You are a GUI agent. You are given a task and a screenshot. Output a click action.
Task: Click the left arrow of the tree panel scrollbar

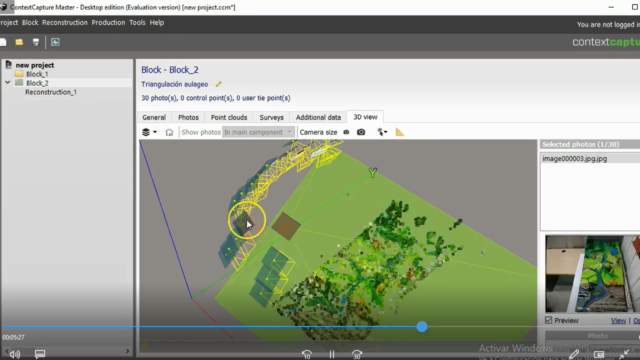click(6, 351)
